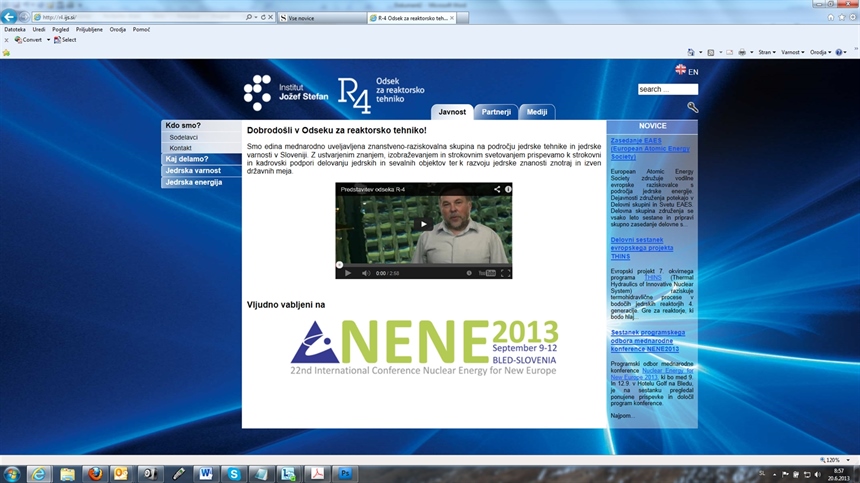Open Adobe Reader from the taskbar

pos(317,473)
